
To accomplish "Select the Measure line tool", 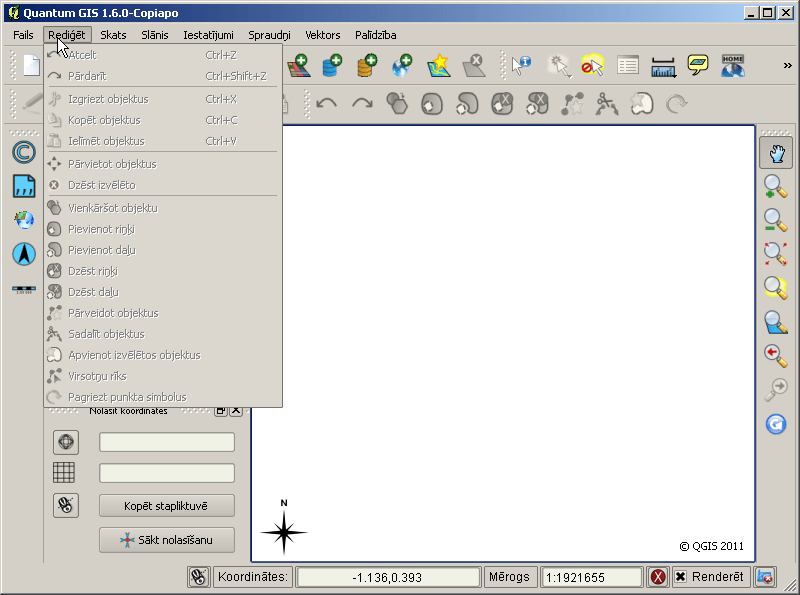I will pyautogui.click(x=663, y=67).
